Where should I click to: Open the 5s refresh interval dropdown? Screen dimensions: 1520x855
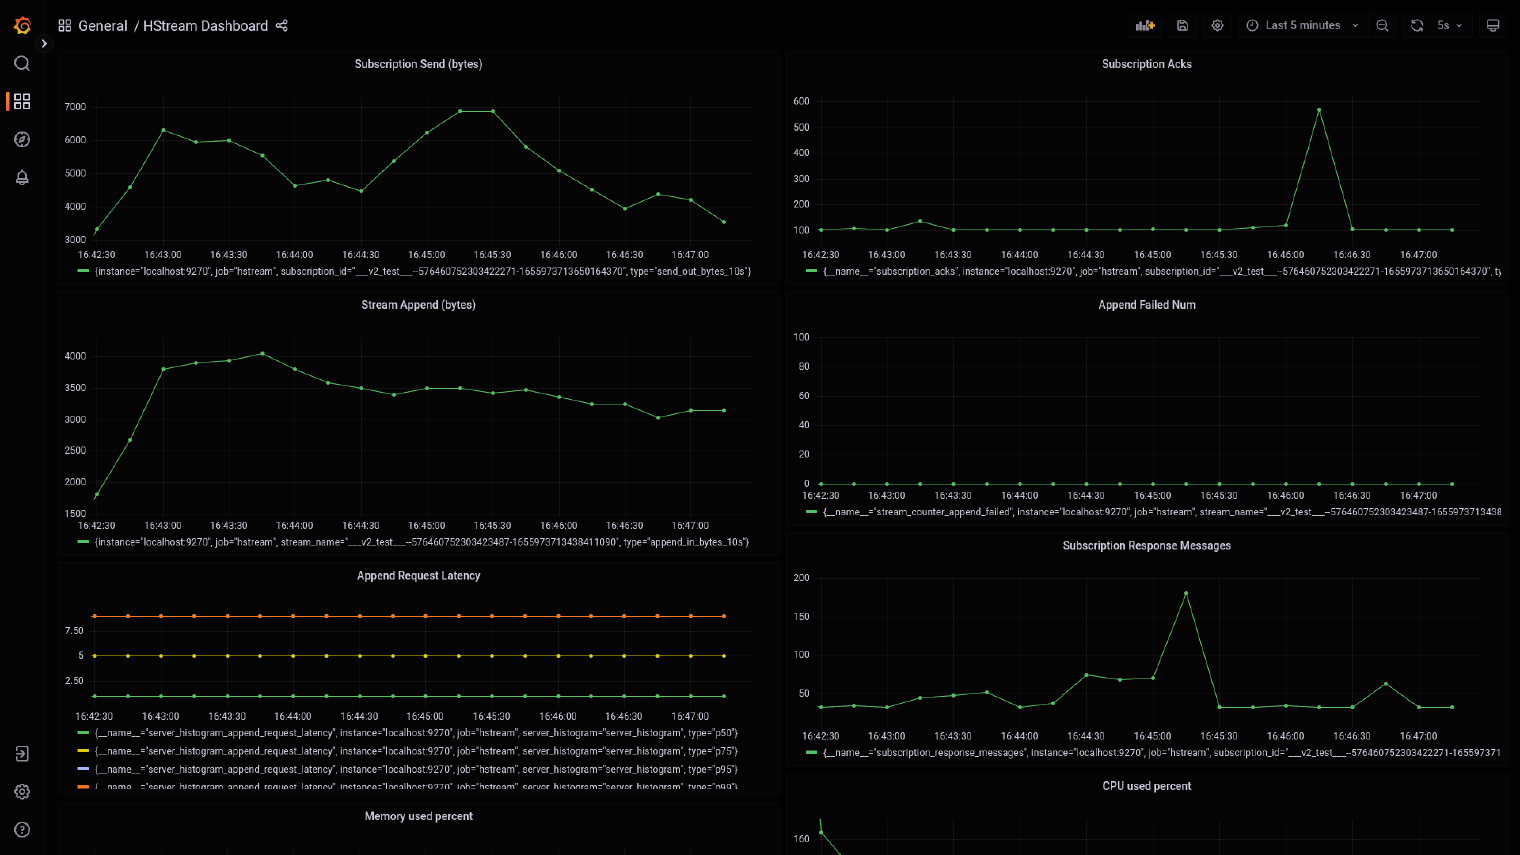1450,25
